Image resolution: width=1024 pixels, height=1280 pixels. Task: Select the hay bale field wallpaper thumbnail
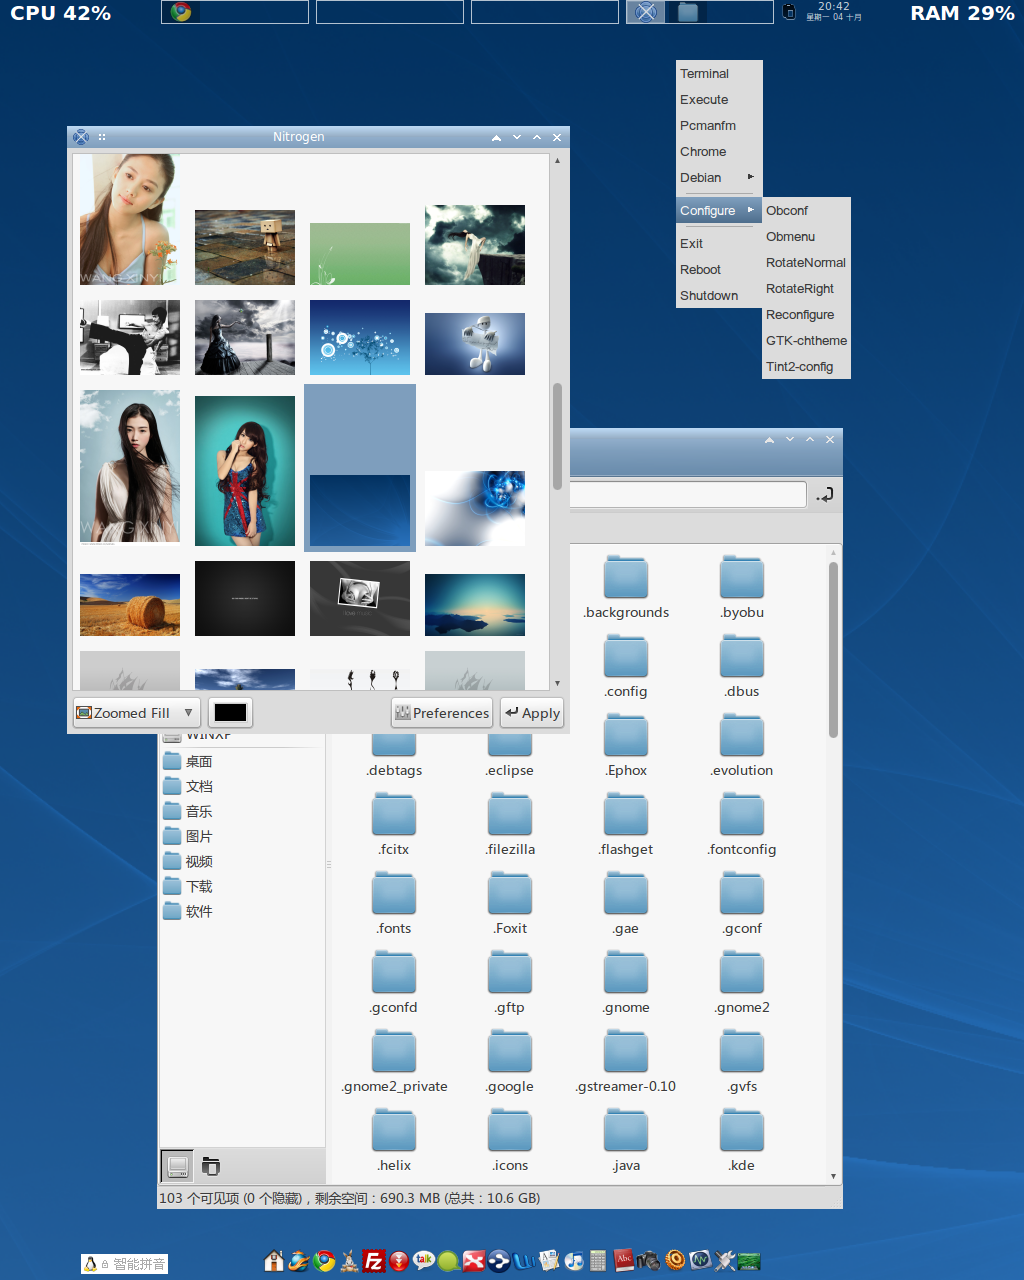(x=130, y=605)
